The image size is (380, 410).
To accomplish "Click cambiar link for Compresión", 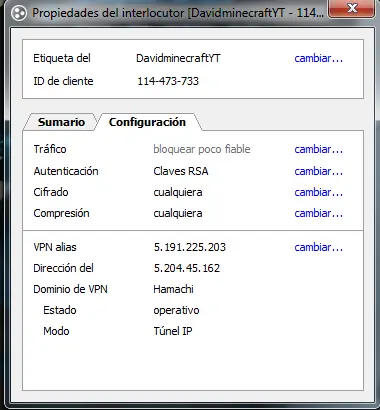I will pyautogui.click(x=318, y=213).
